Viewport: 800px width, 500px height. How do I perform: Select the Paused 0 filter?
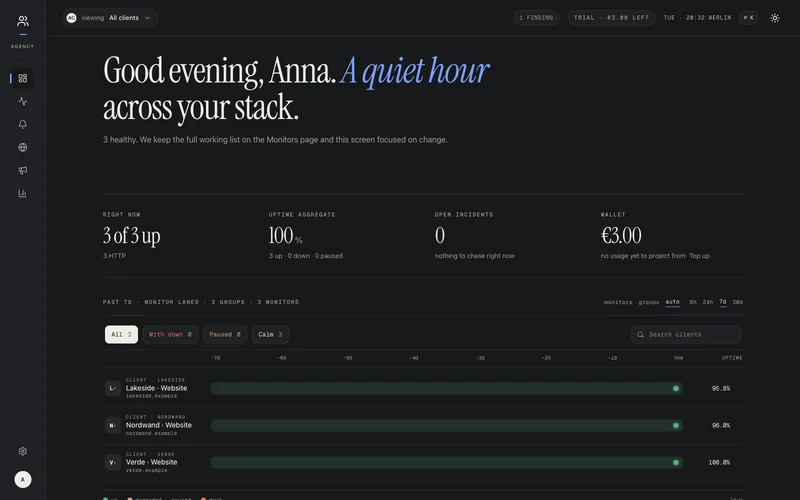tap(225, 335)
